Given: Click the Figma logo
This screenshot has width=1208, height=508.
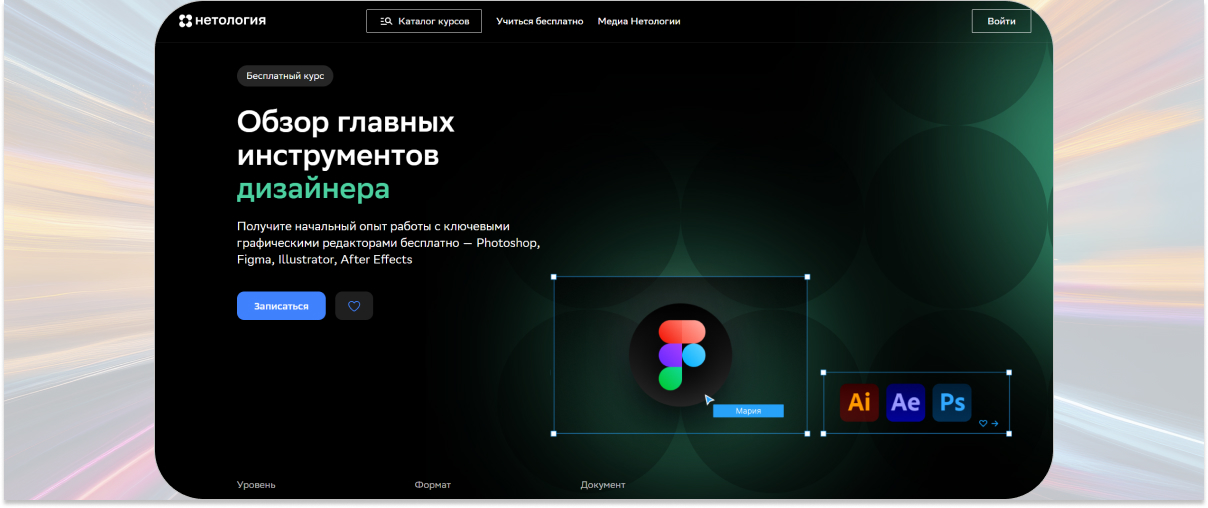Looking at the screenshot, I should click(681, 355).
